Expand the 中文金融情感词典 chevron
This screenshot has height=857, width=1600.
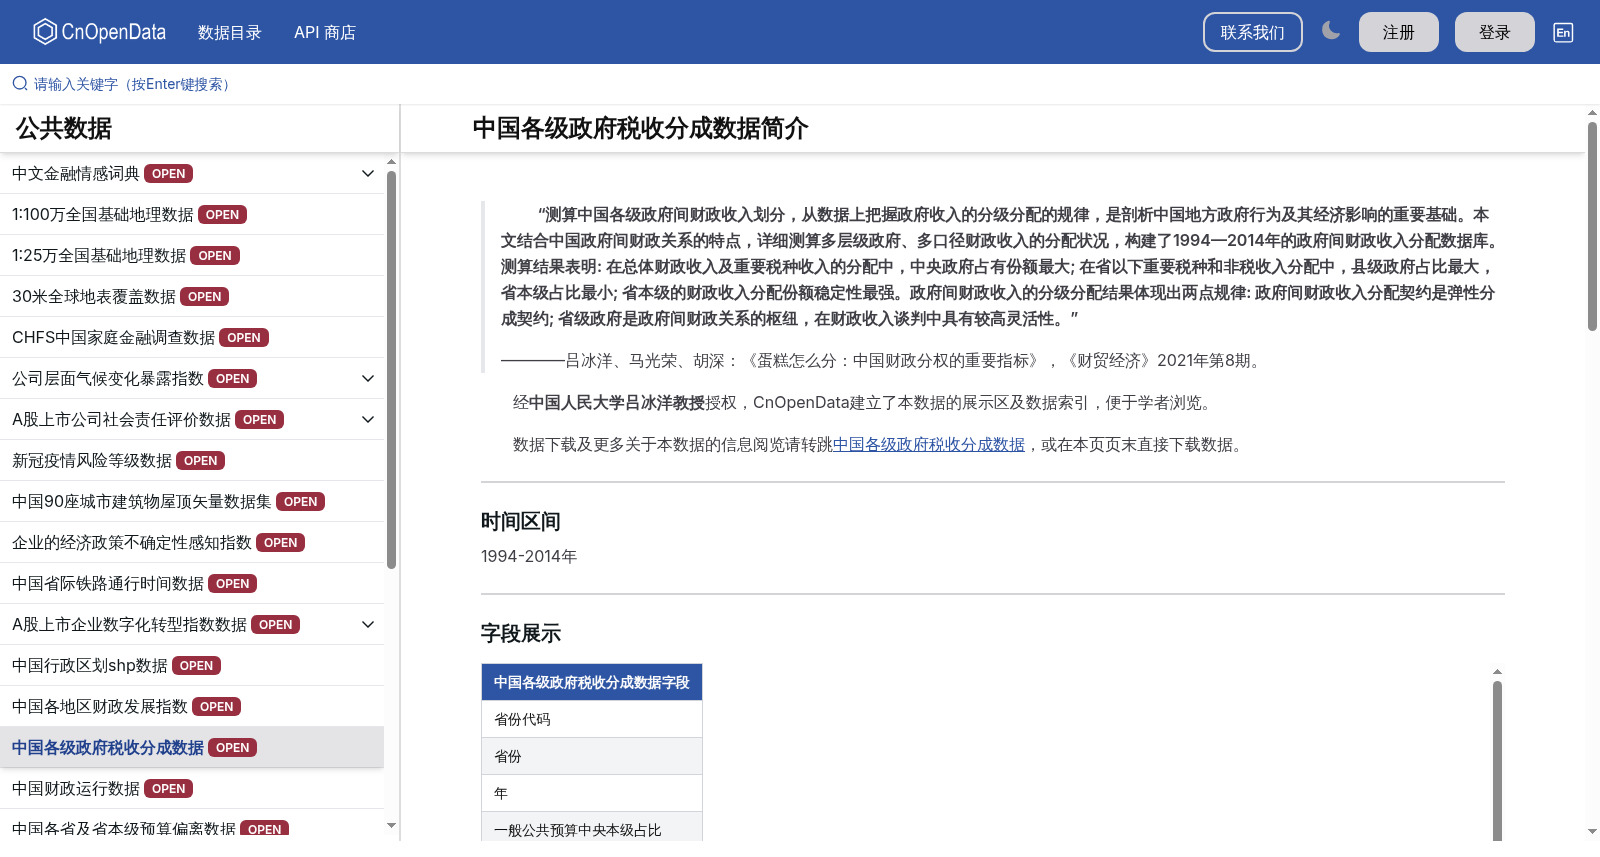[x=368, y=173]
